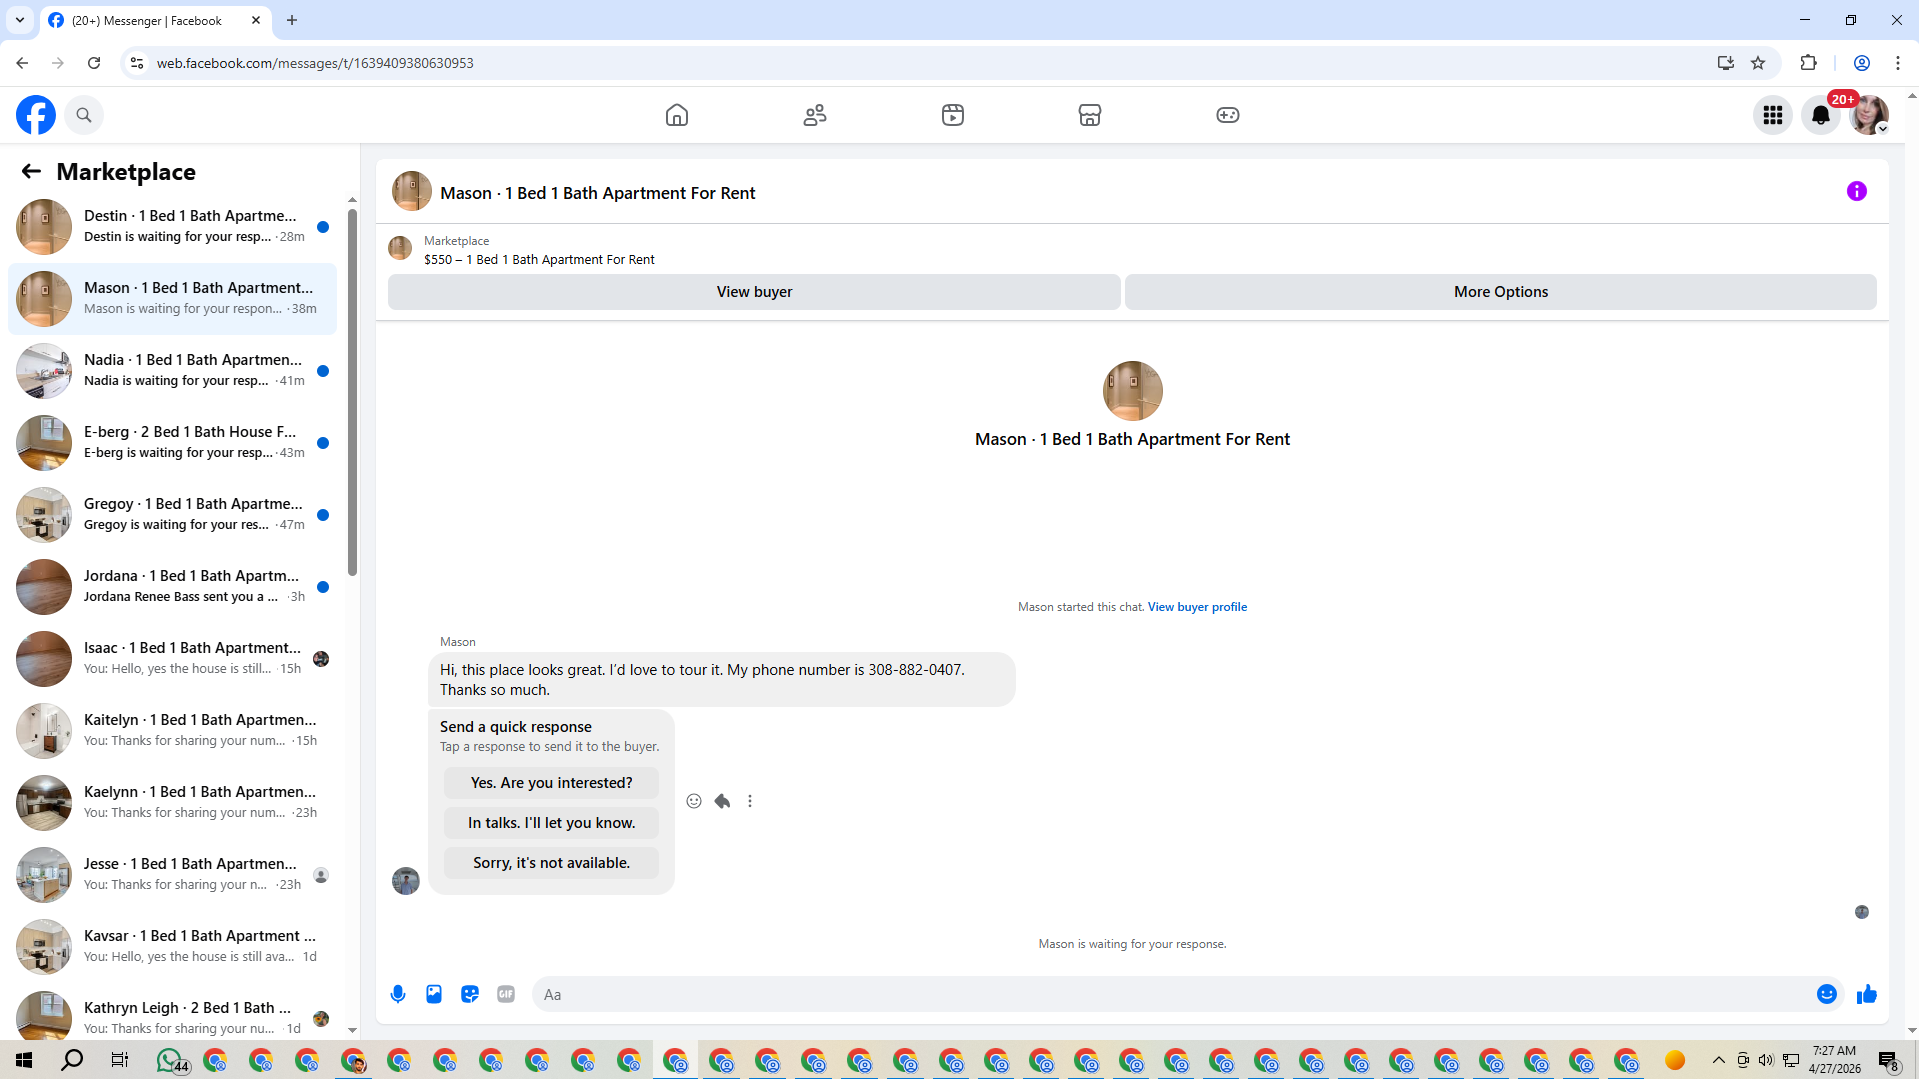1919x1079 pixels.
Task: Choose a sticker in the composer
Action: click(x=470, y=994)
